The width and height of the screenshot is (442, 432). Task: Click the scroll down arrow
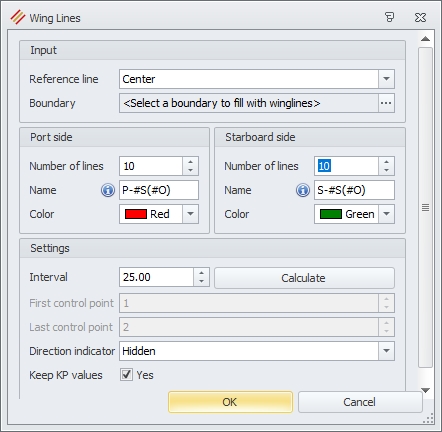(425, 390)
